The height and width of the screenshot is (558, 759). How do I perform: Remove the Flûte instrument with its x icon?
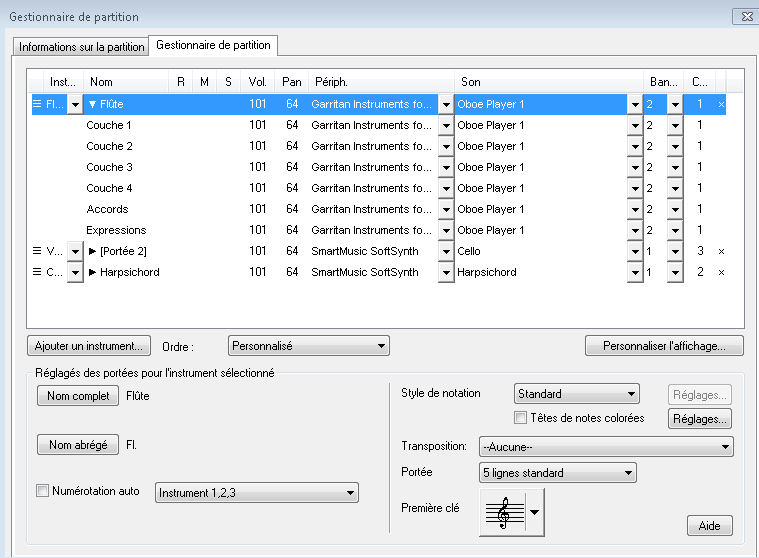click(722, 104)
